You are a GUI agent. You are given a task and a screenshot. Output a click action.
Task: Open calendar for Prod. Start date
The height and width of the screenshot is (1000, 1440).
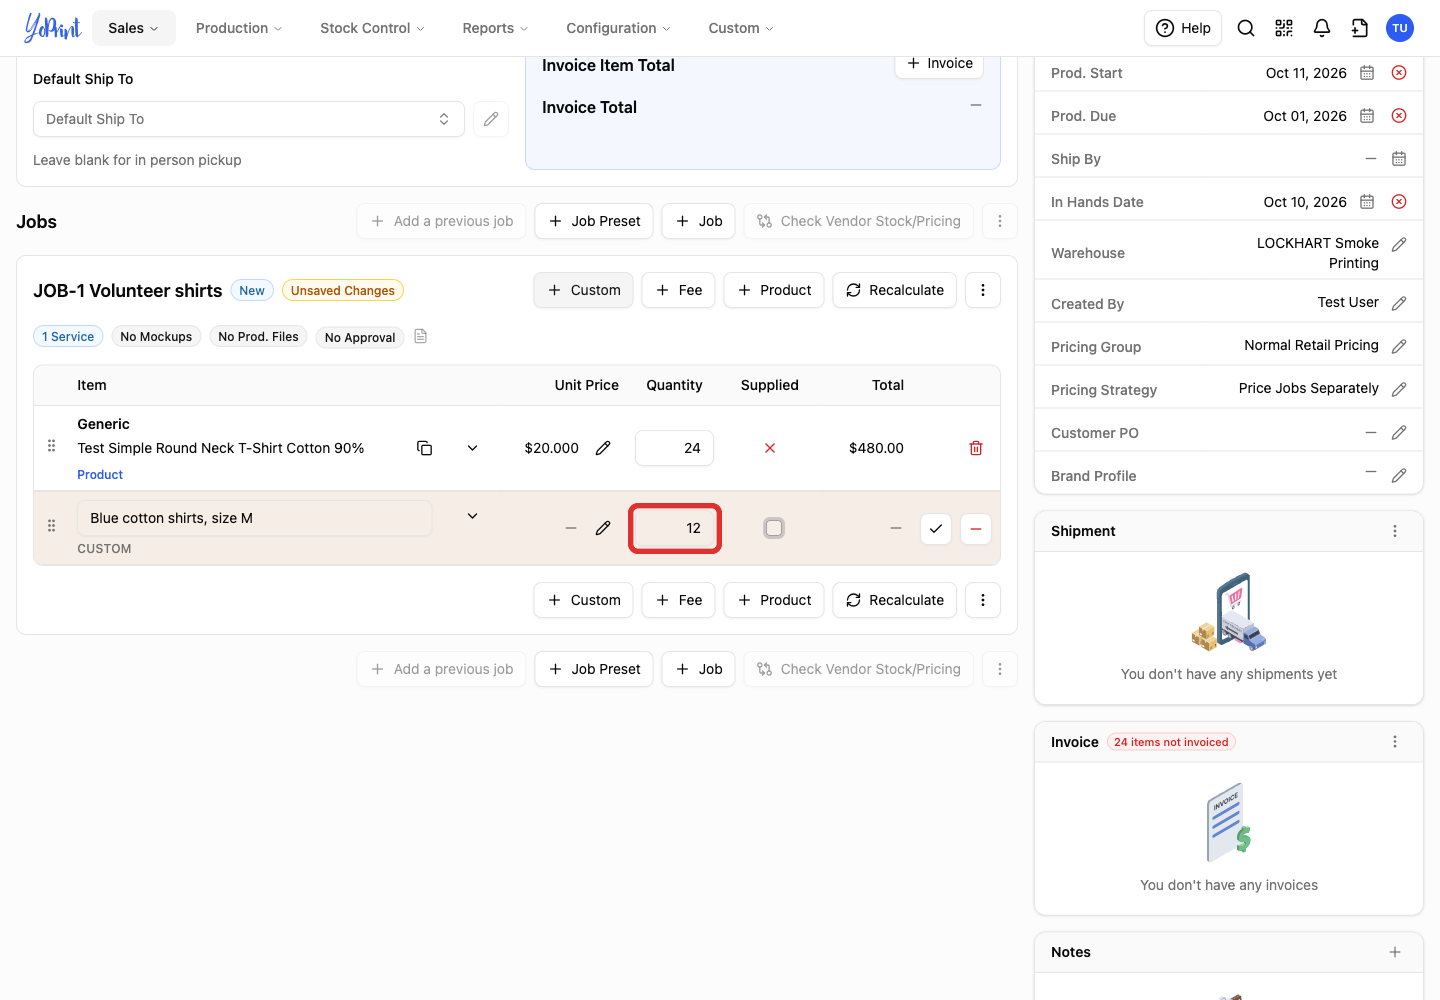[1367, 73]
